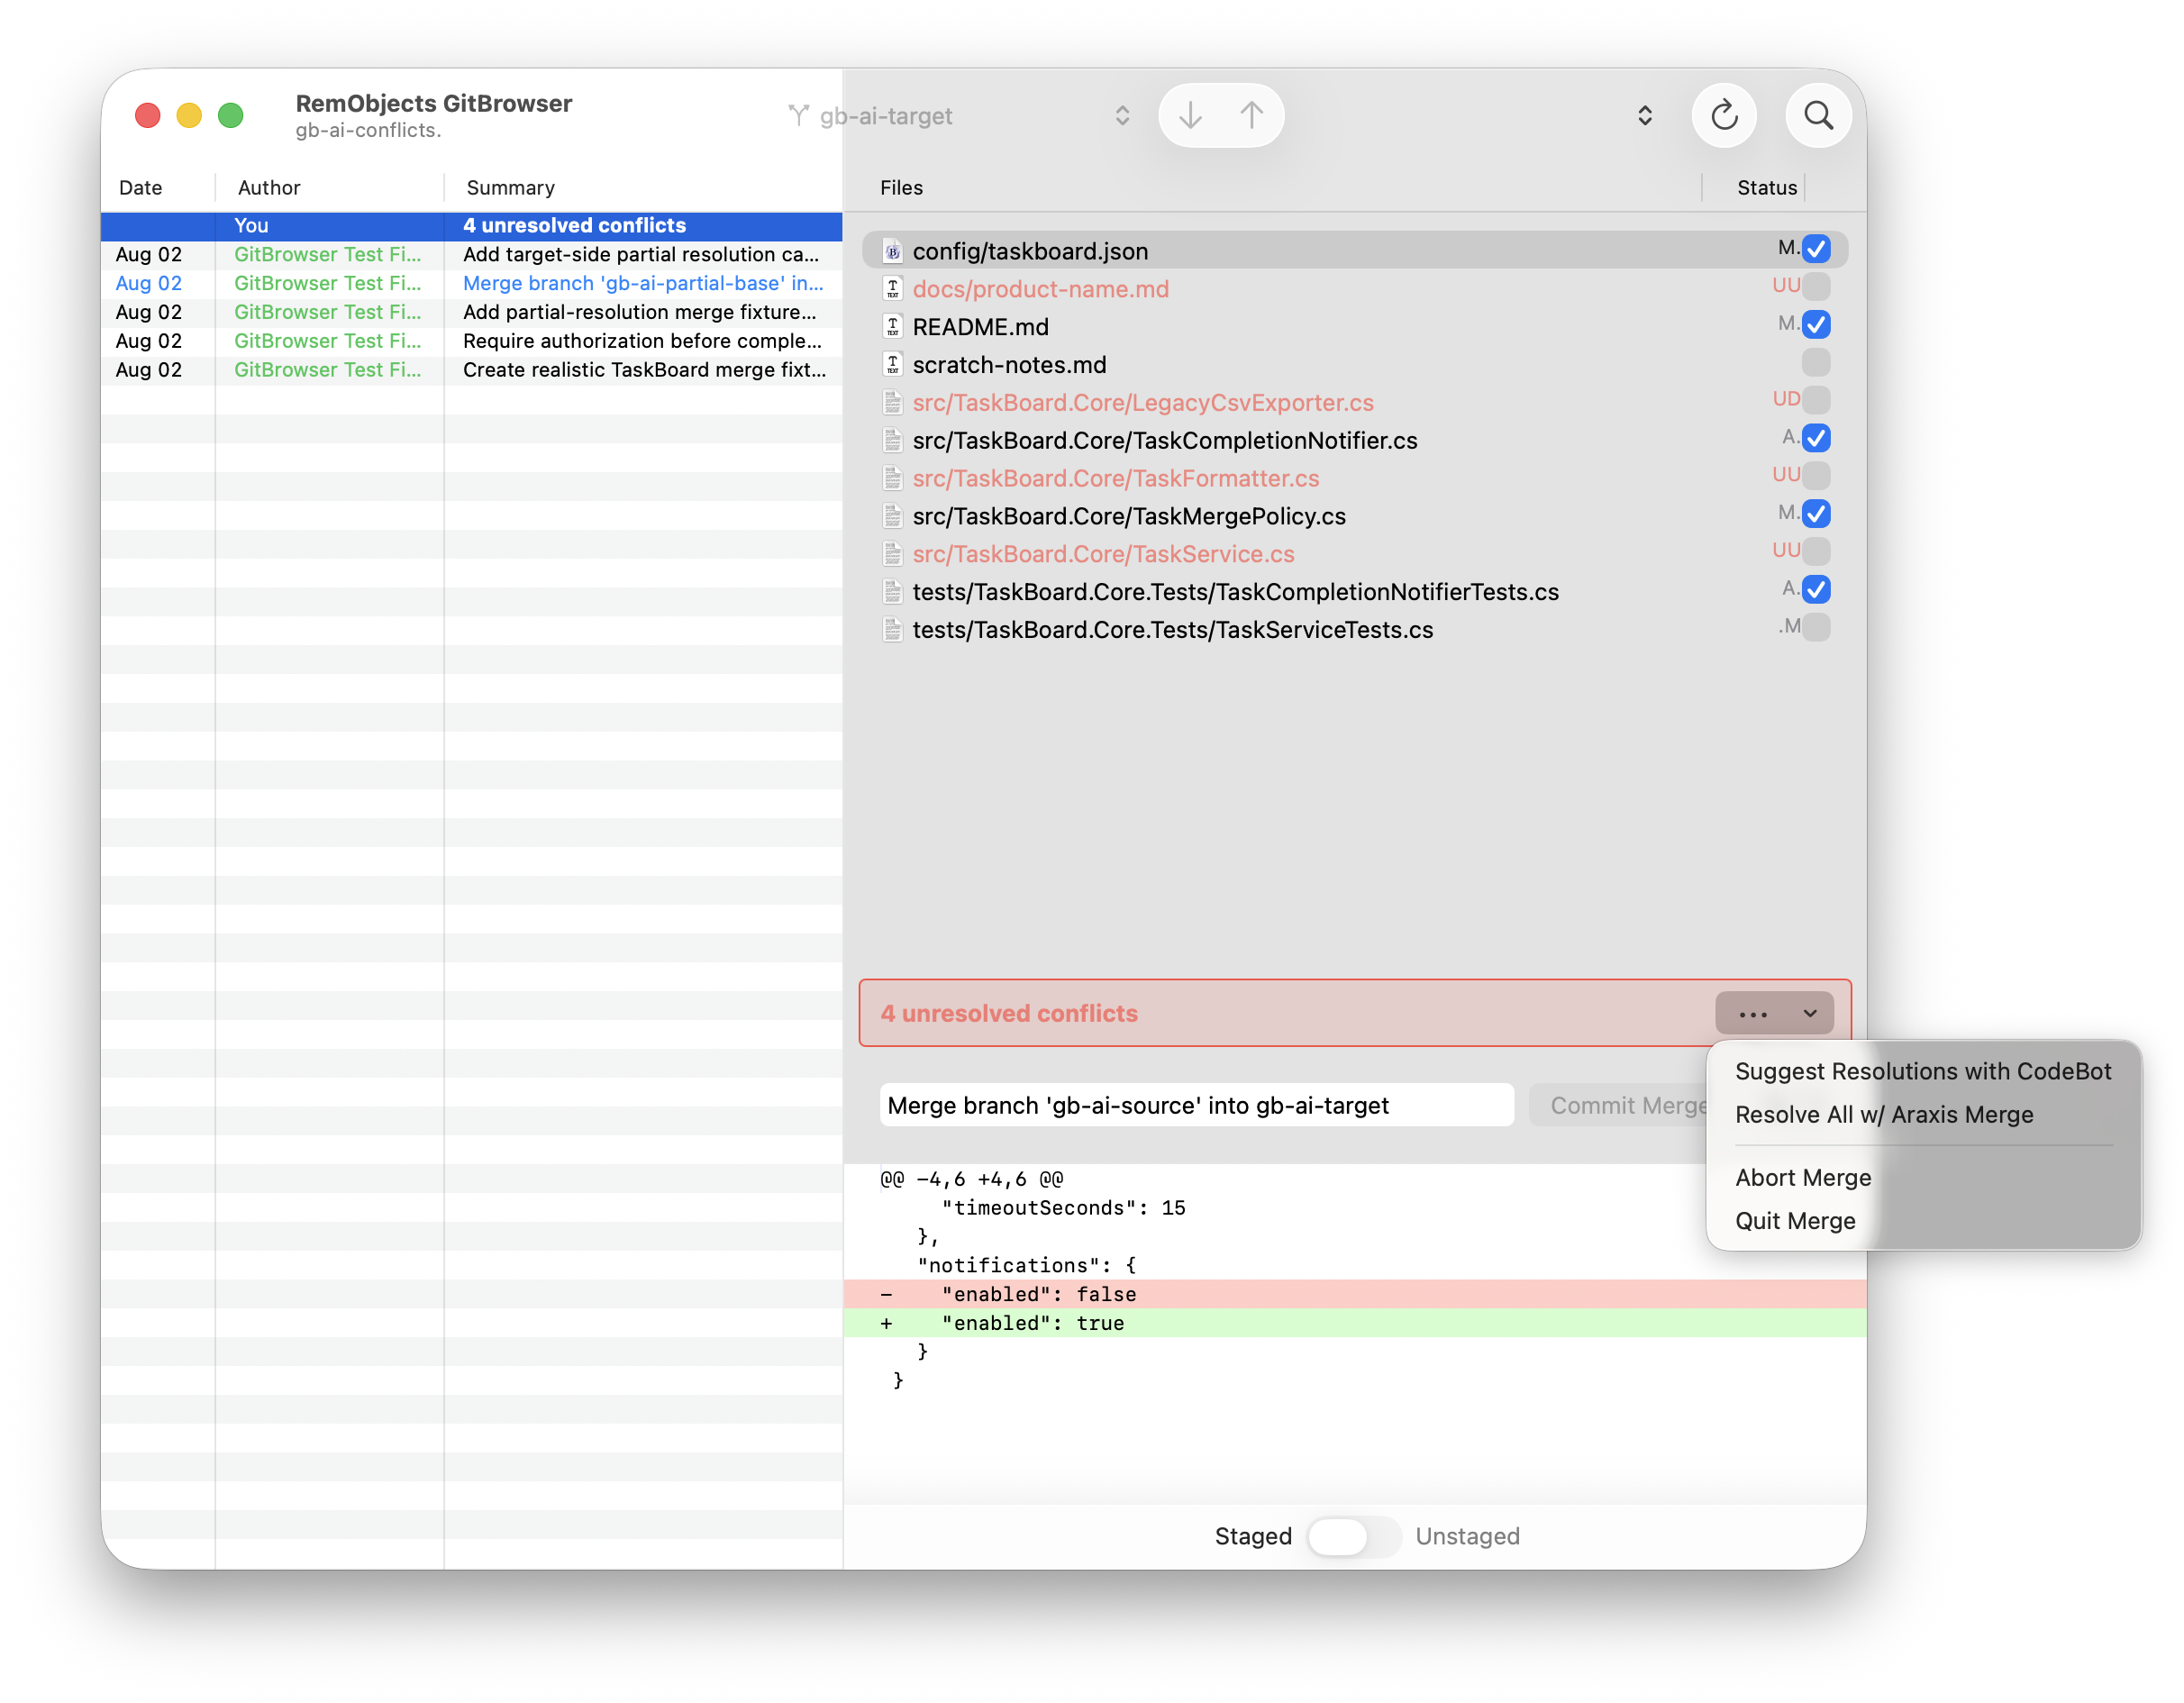The image size is (2184, 1703).
Task: Click the red '4 unresolved conflicts' banner text
Action: [1008, 1013]
